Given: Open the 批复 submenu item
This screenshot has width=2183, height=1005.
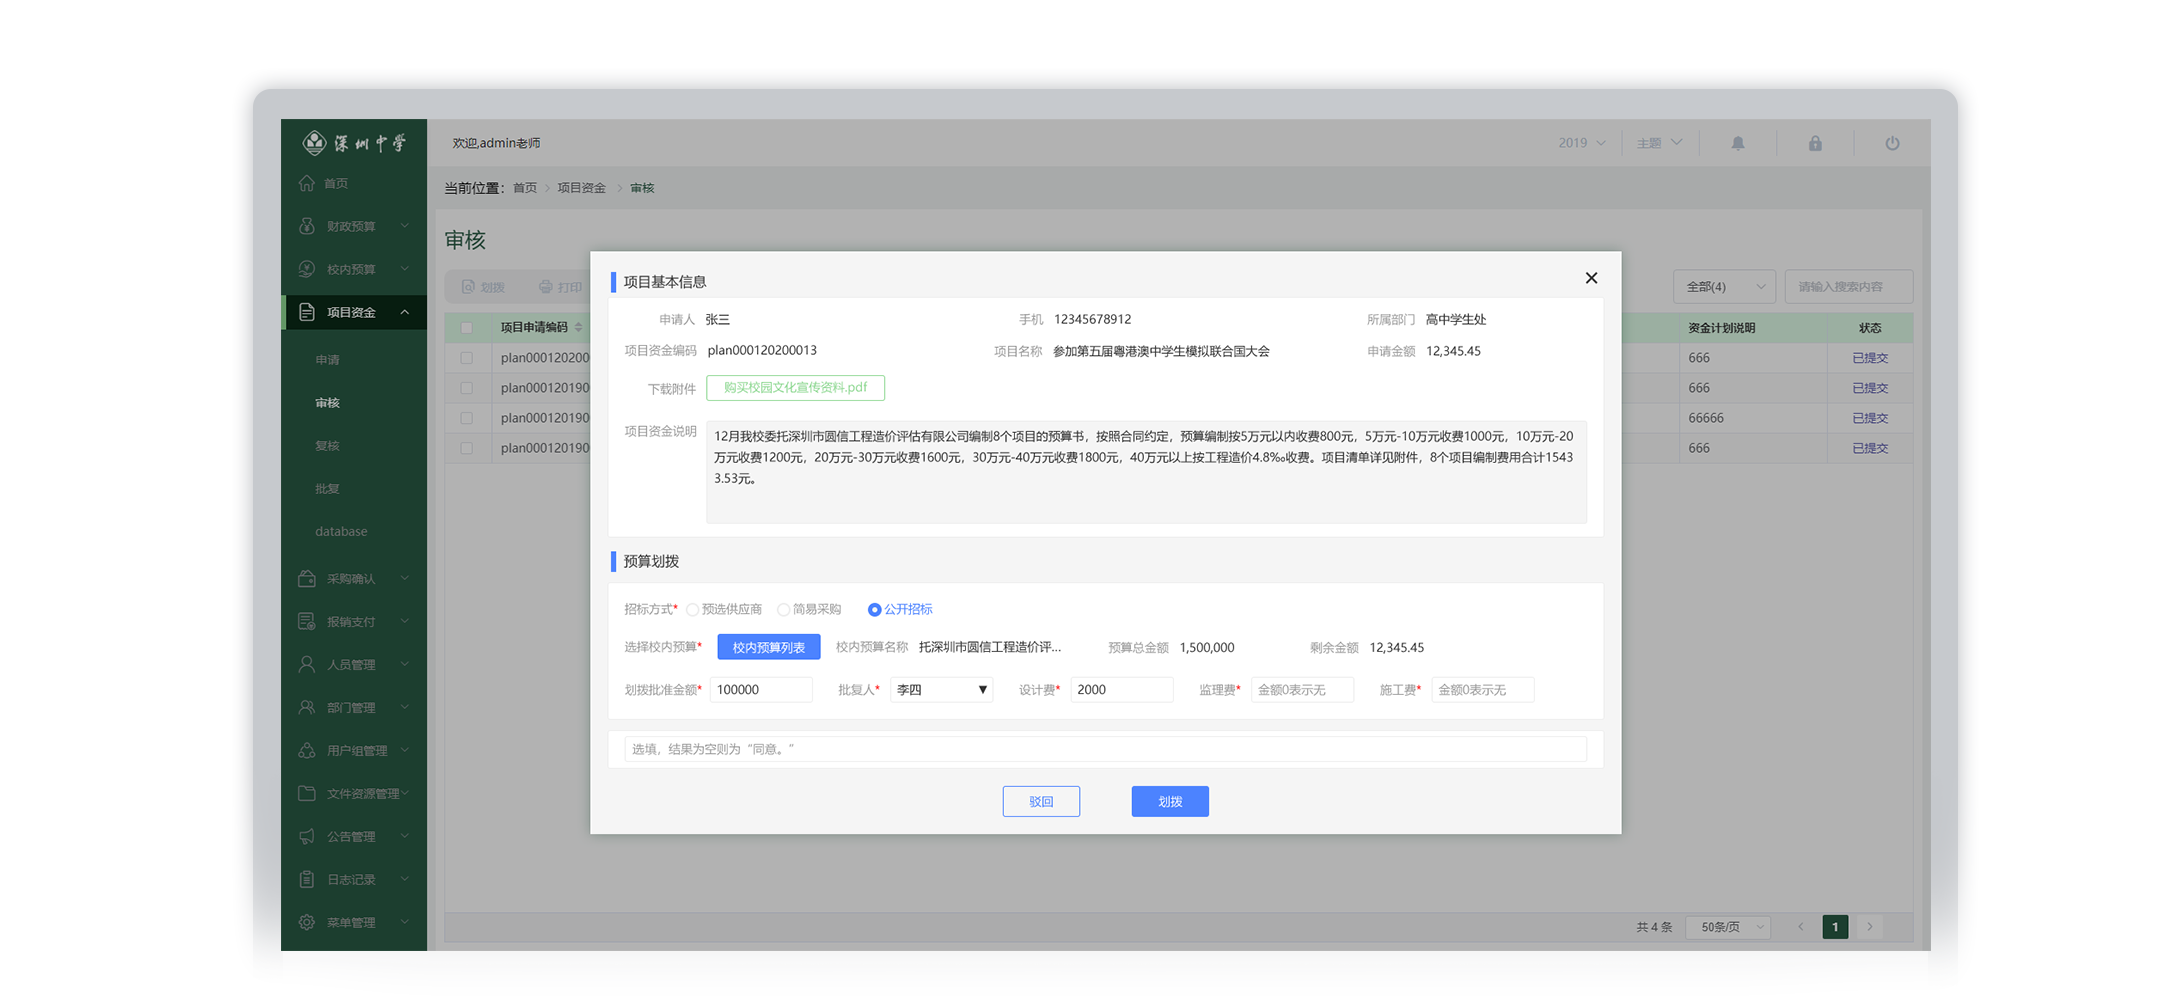Looking at the screenshot, I should click(x=328, y=489).
